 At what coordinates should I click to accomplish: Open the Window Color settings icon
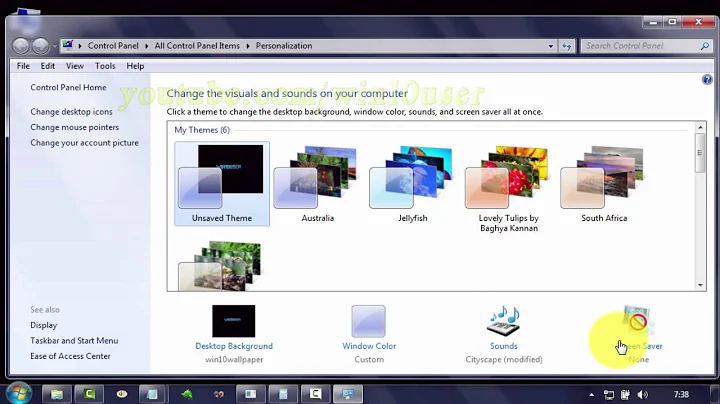tap(368, 321)
